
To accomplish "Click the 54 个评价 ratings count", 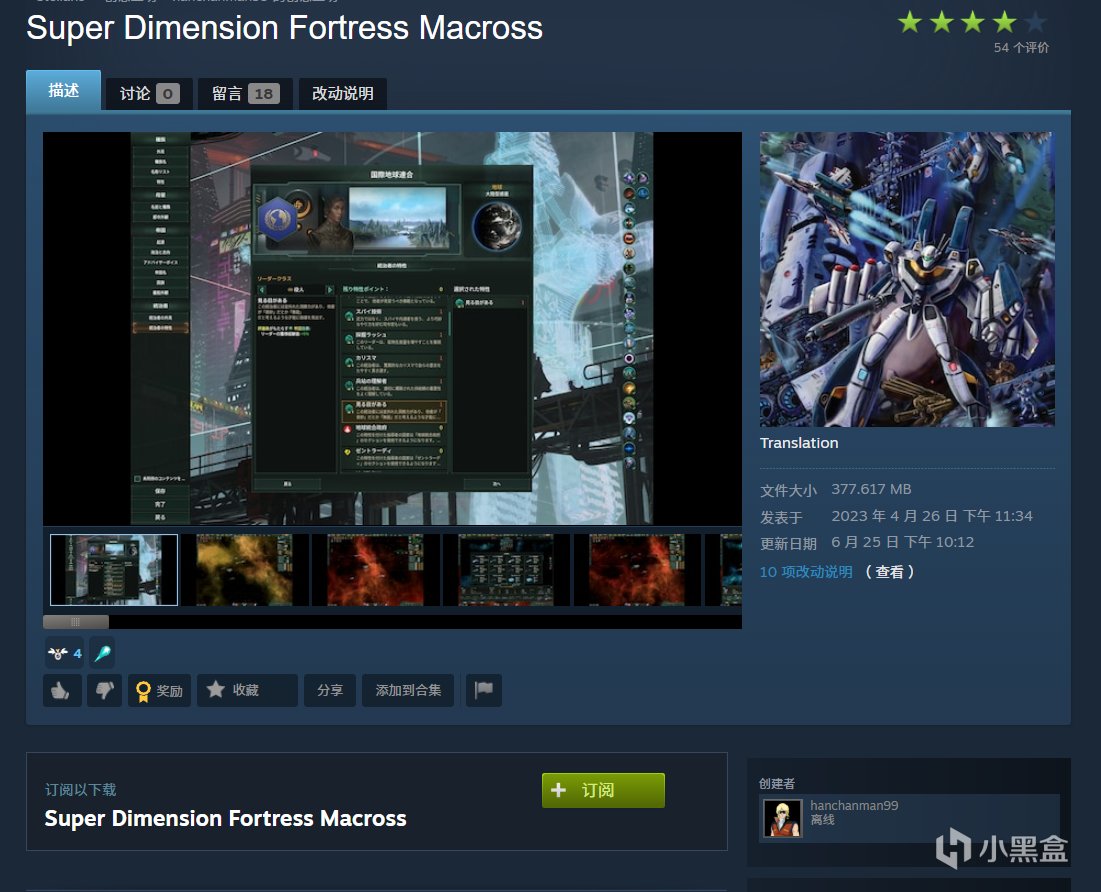I will pyautogui.click(x=1021, y=48).
